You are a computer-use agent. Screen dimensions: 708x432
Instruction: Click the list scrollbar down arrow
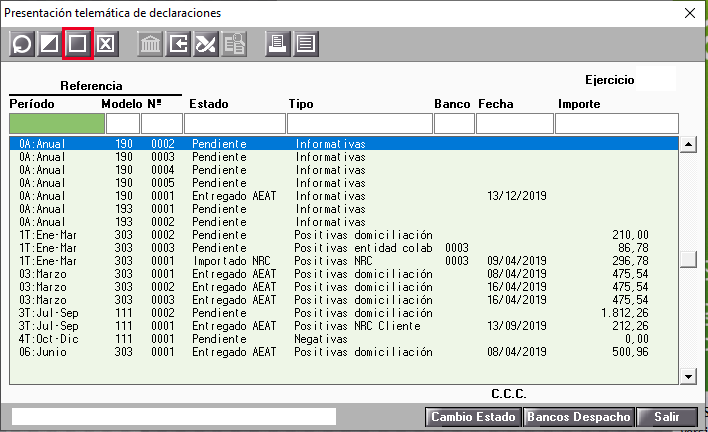click(x=688, y=376)
